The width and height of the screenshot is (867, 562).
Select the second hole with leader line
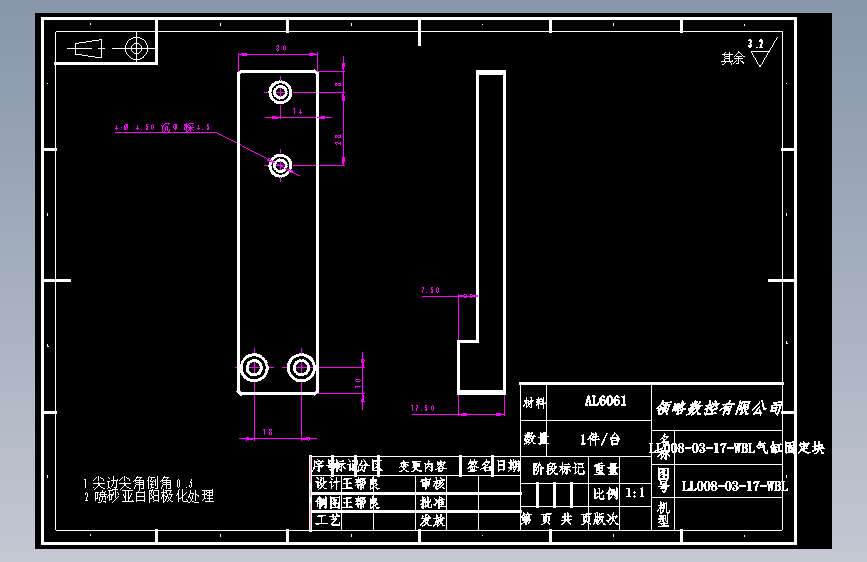[280, 165]
